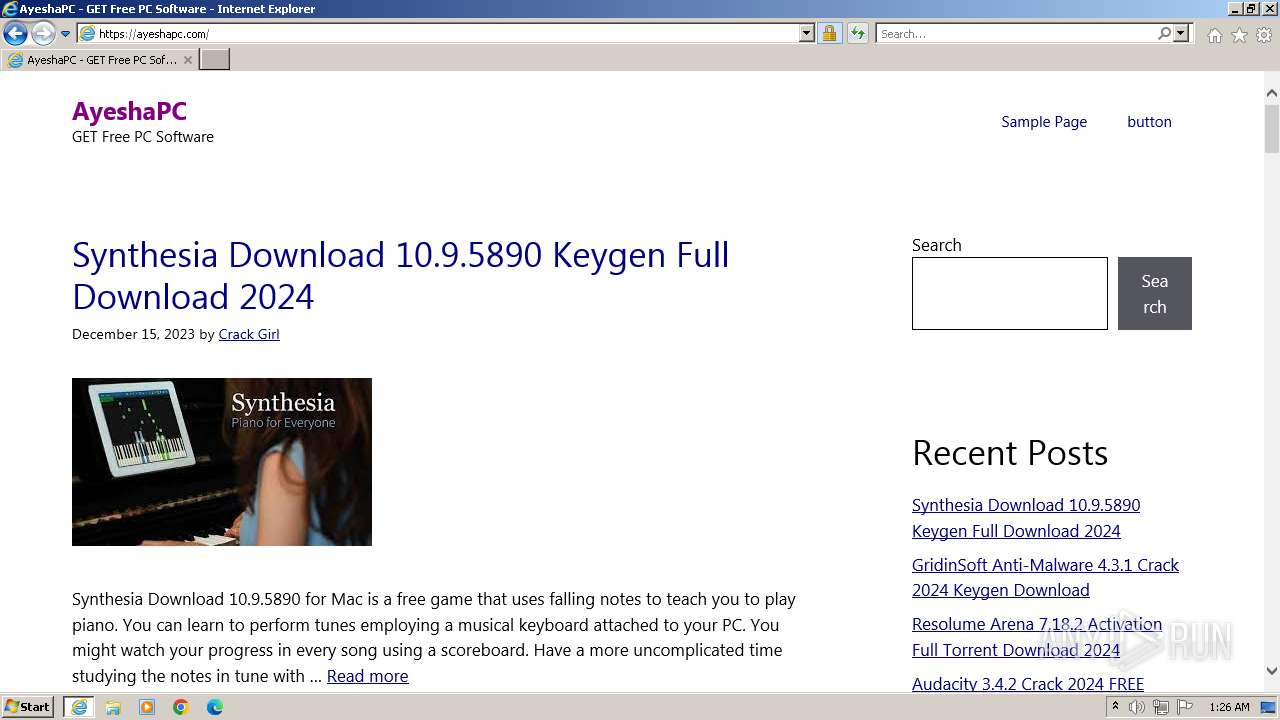Screen dimensions: 1280x720
Task: Click the browser toolbar Search box
Action: 1016,33
